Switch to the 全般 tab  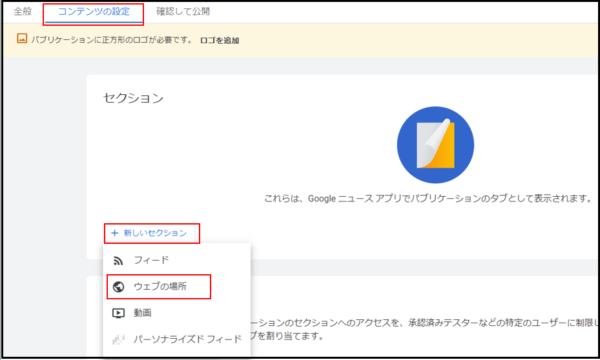click(x=23, y=11)
